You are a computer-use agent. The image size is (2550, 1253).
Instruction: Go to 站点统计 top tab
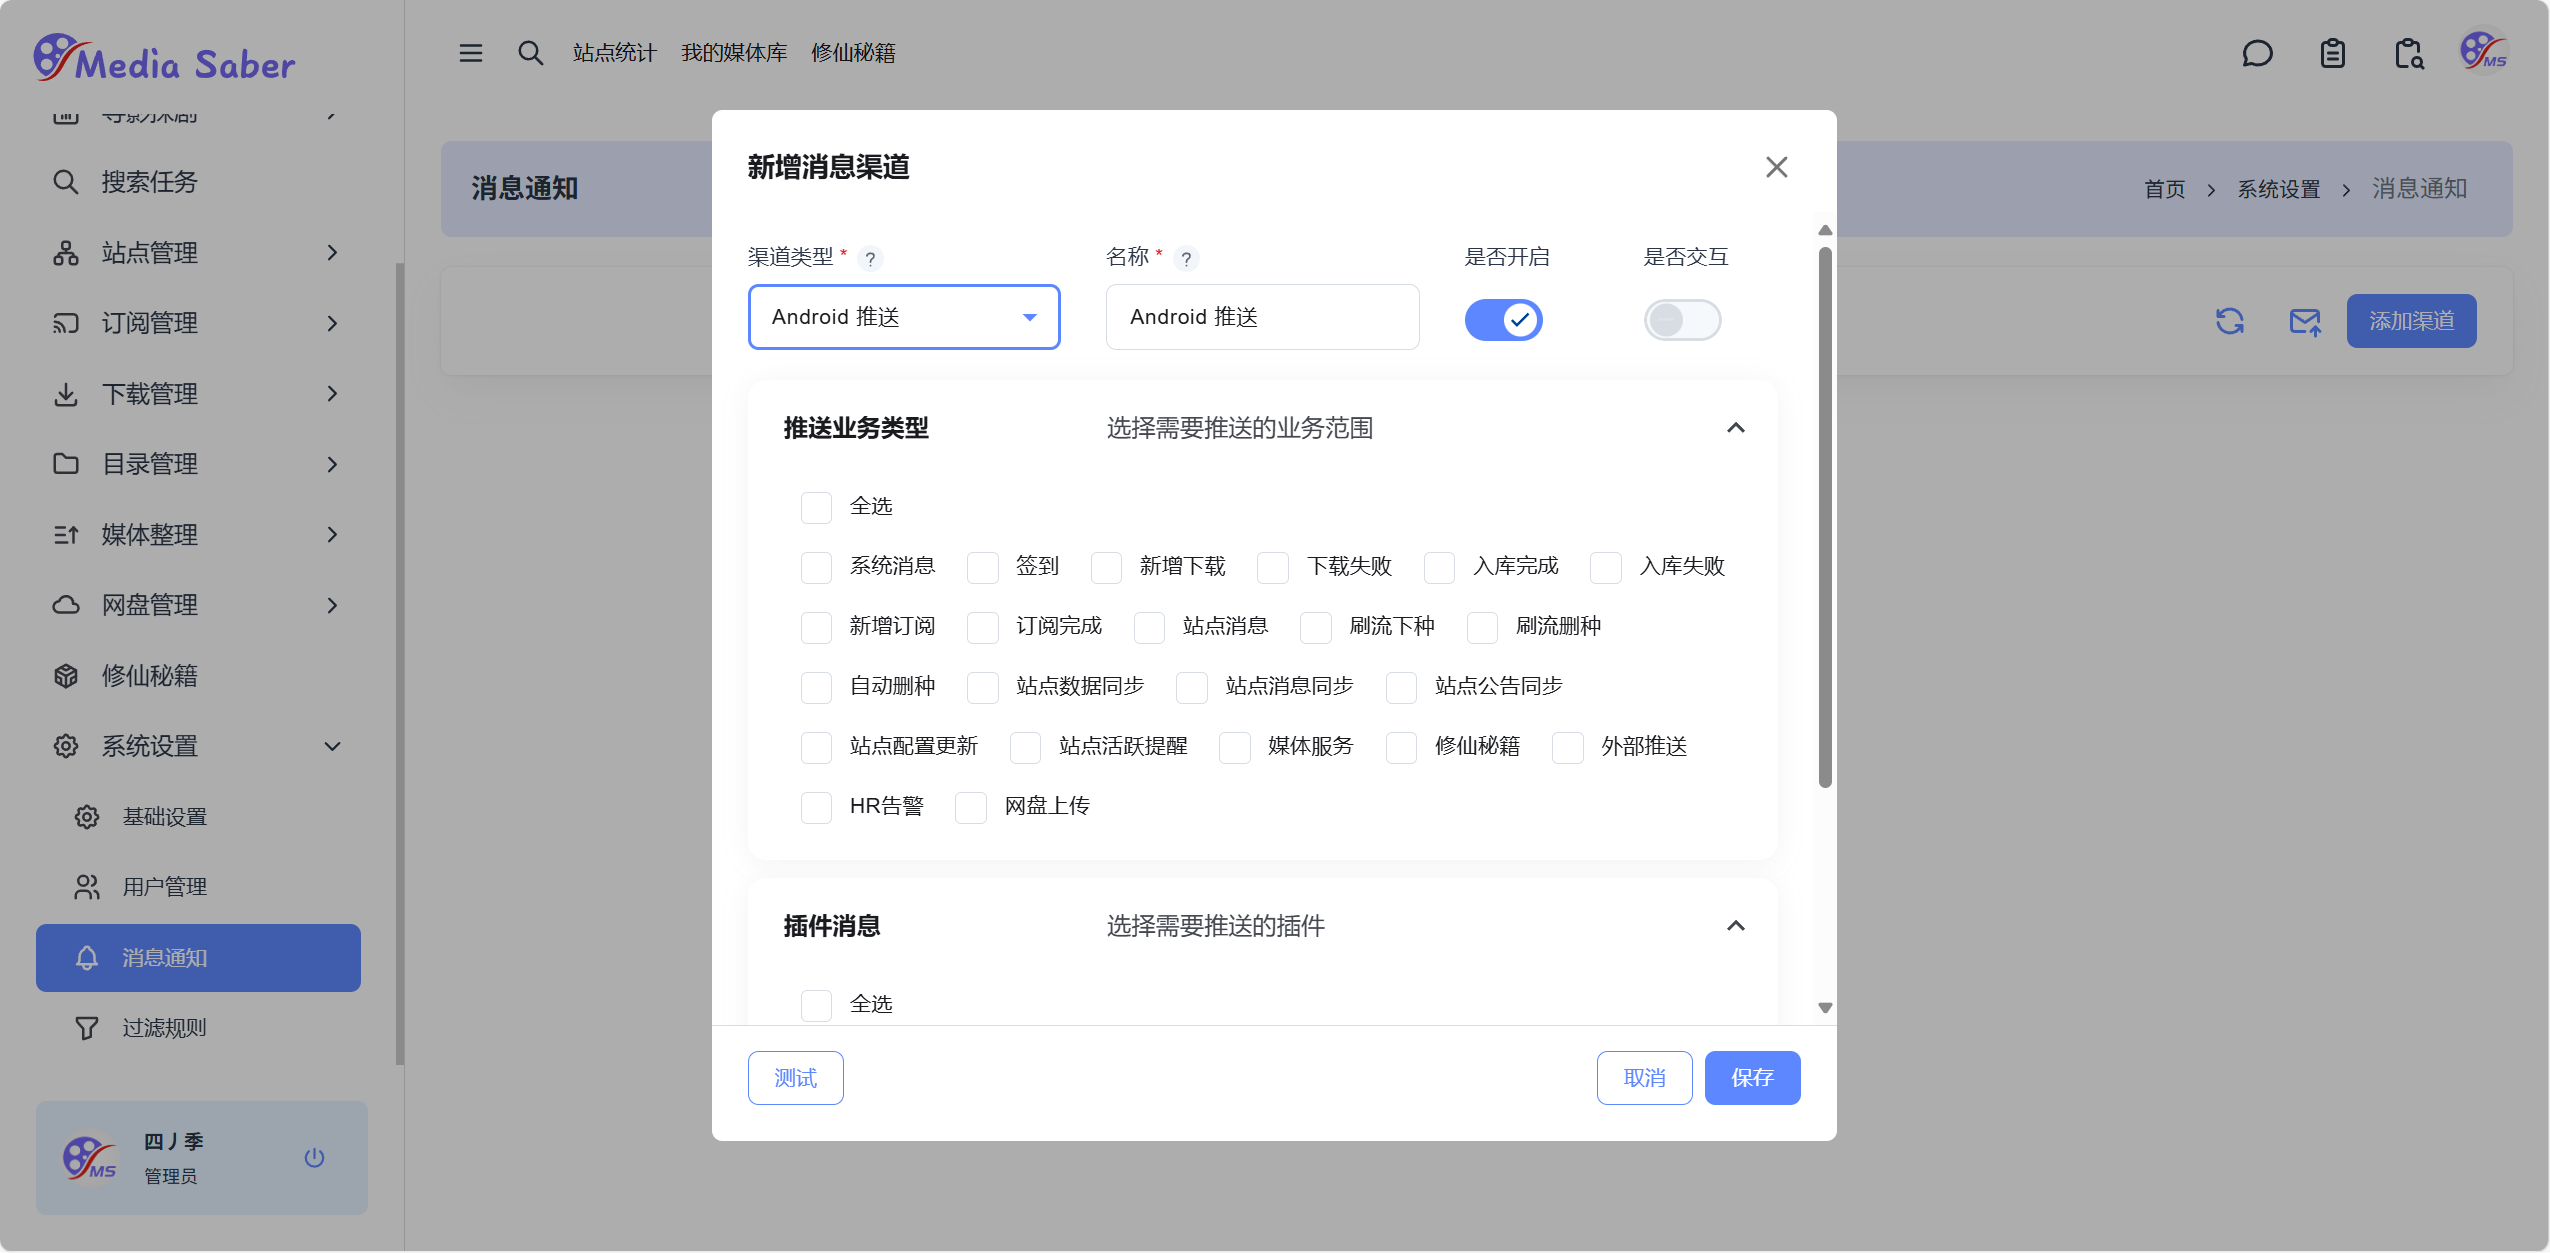(x=614, y=53)
